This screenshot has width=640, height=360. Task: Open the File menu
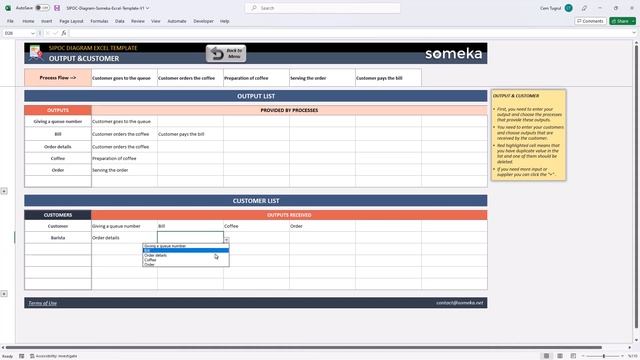[10, 21]
